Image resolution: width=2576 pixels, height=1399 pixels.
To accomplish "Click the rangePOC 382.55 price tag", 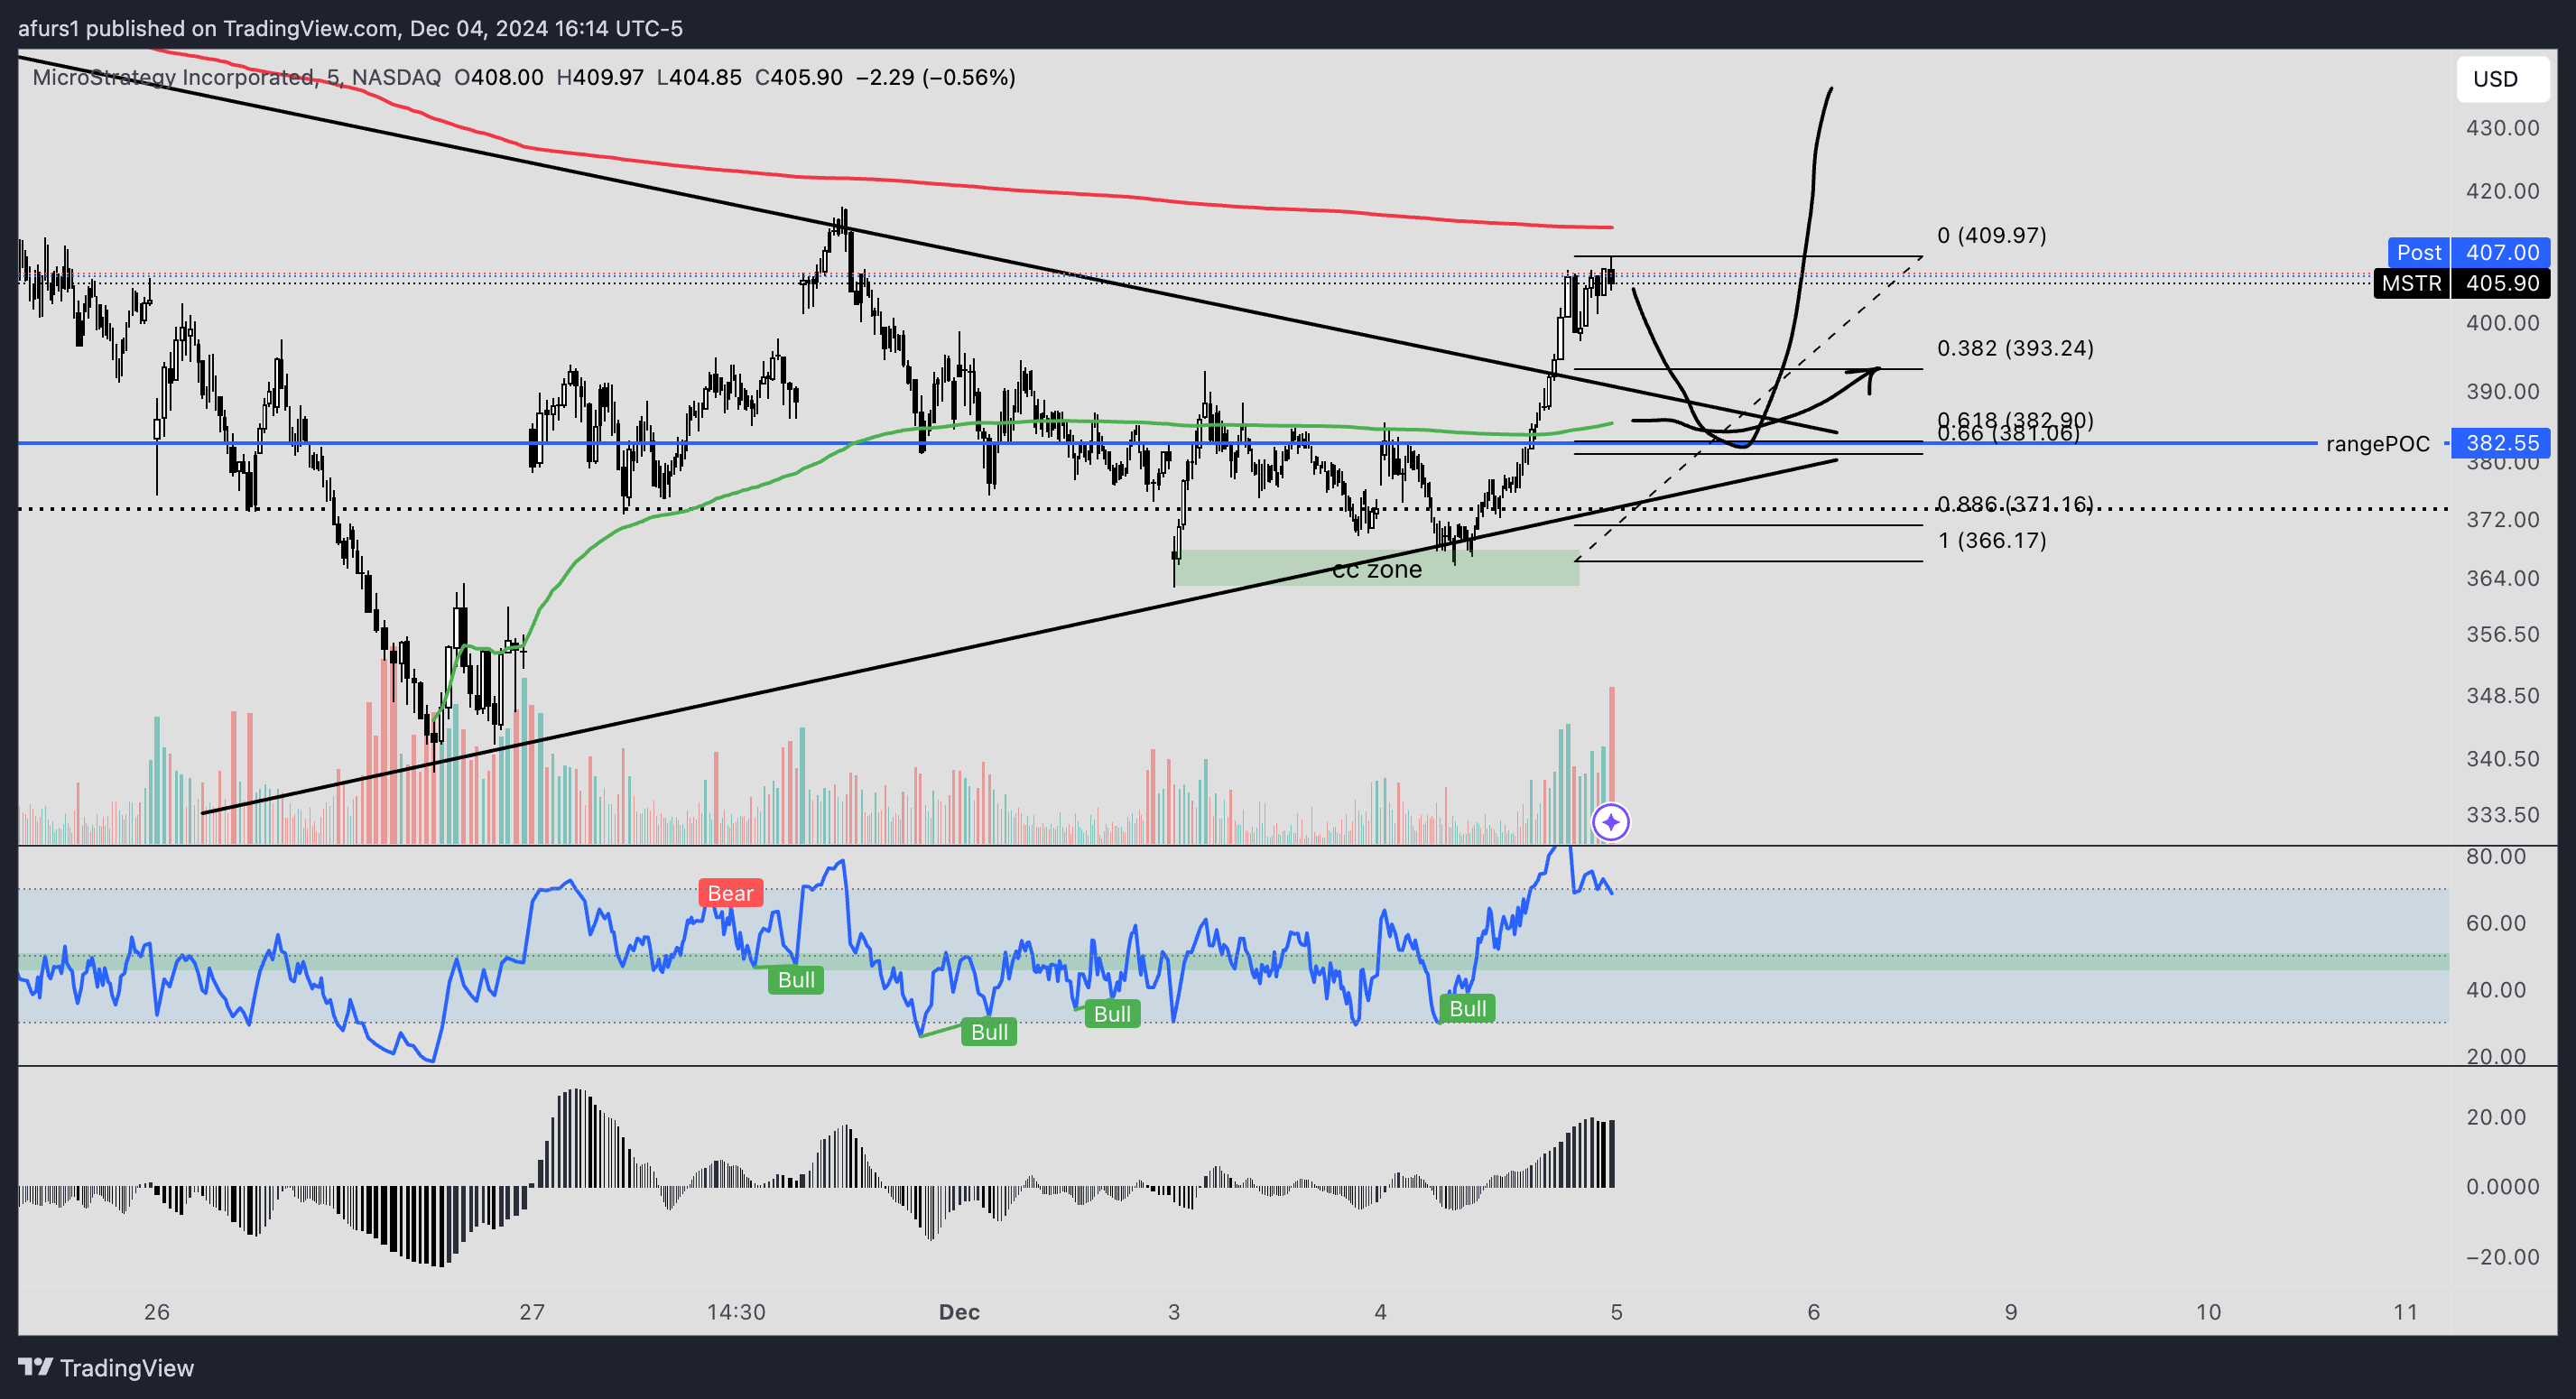I will click(2500, 443).
